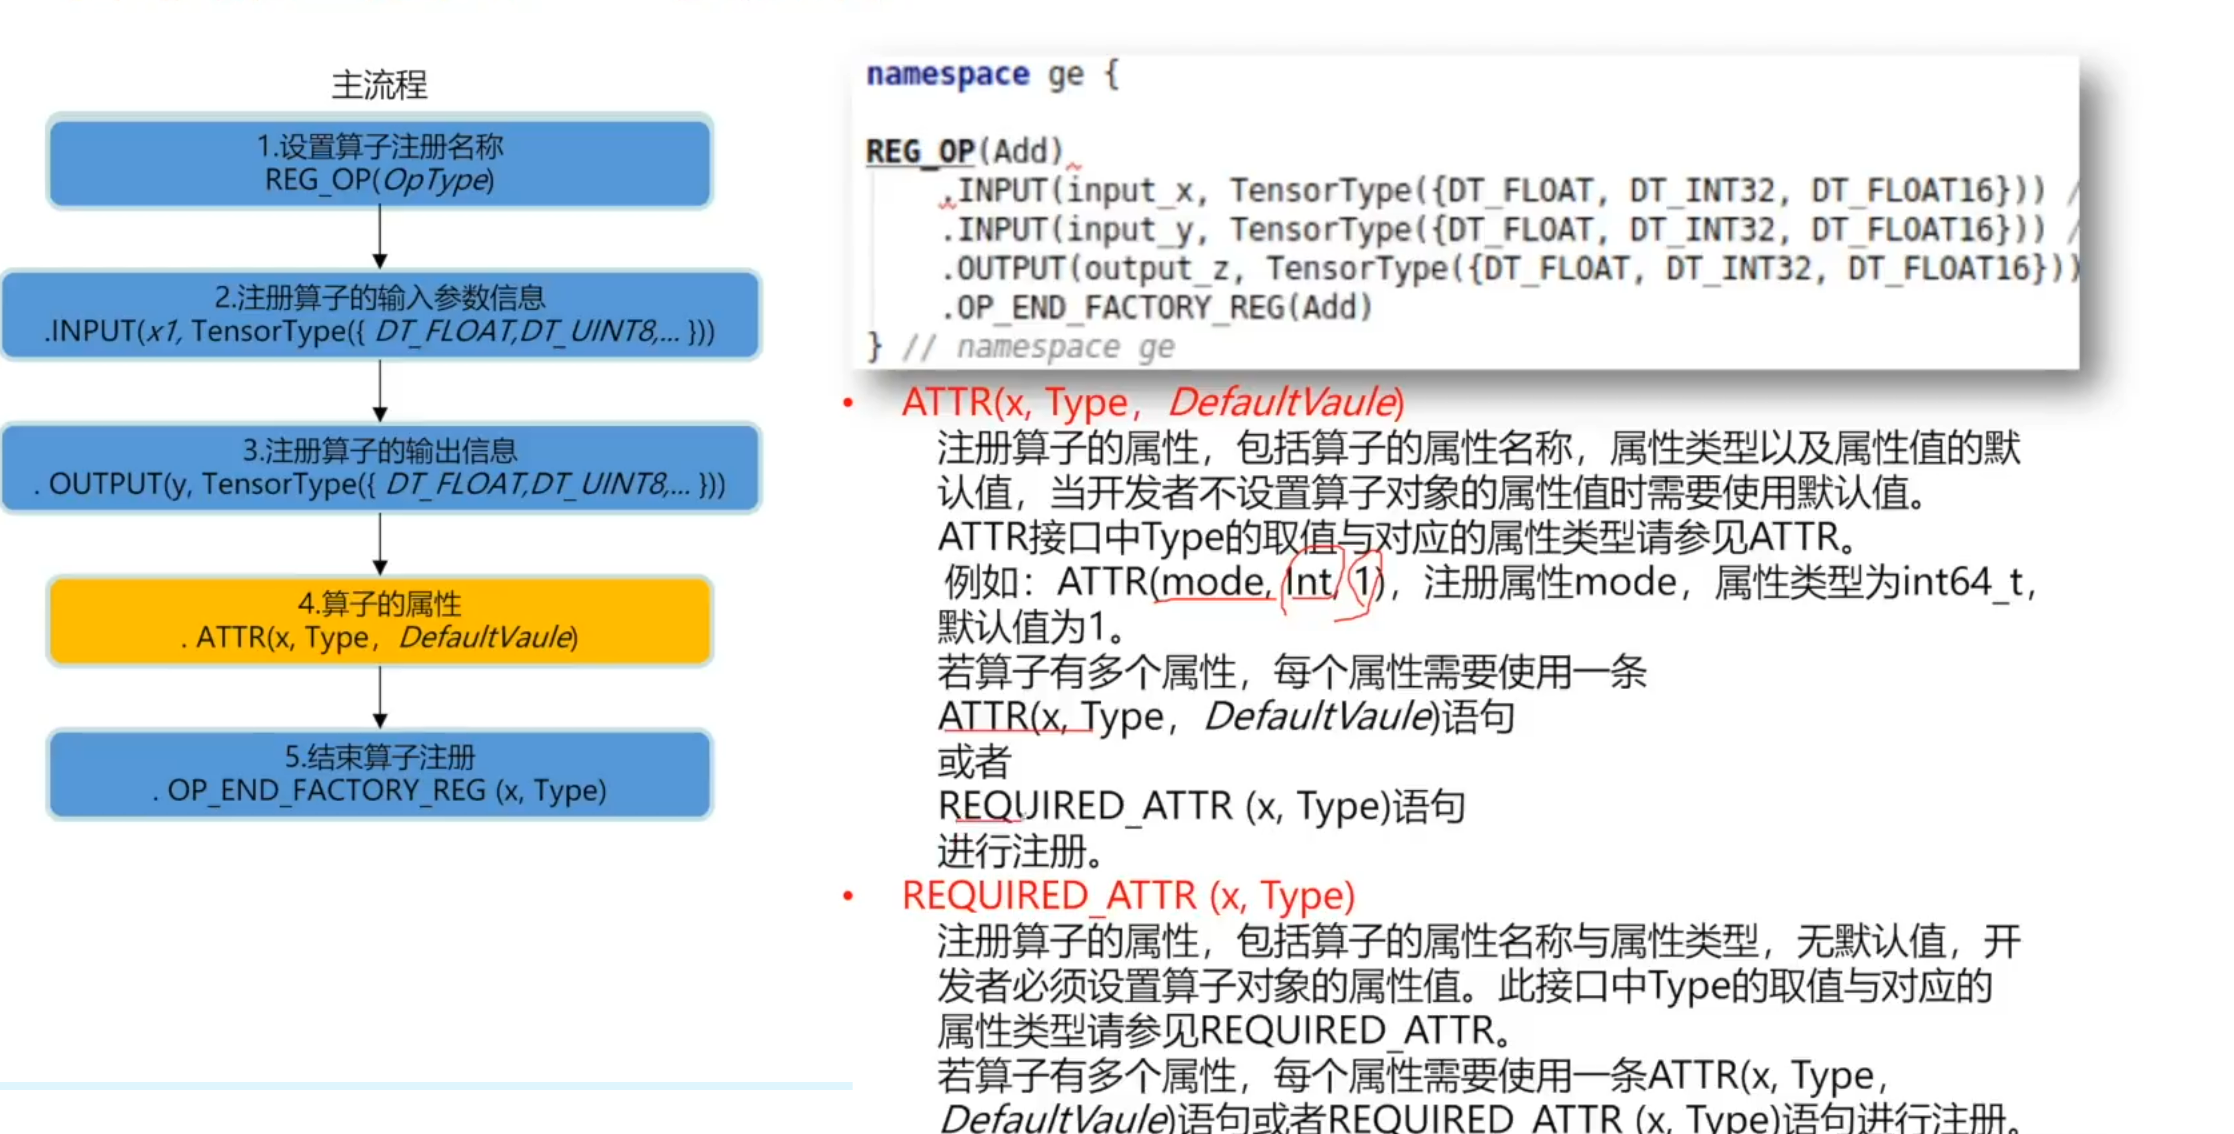Click the circled 'Int' annotation in the example
This screenshot has height=1134, width=2234.
tap(1310, 582)
